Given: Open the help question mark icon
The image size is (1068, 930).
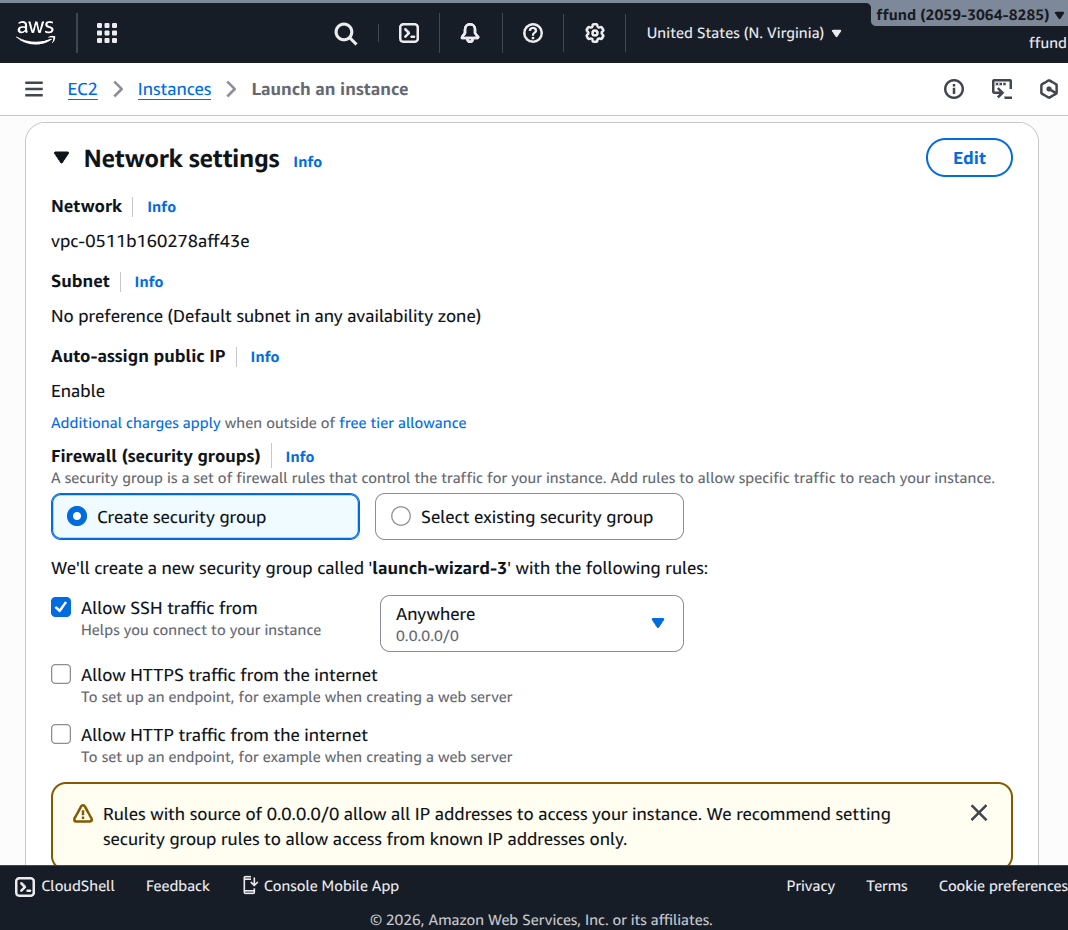Looking at the screenshot, I should (533, 33).
